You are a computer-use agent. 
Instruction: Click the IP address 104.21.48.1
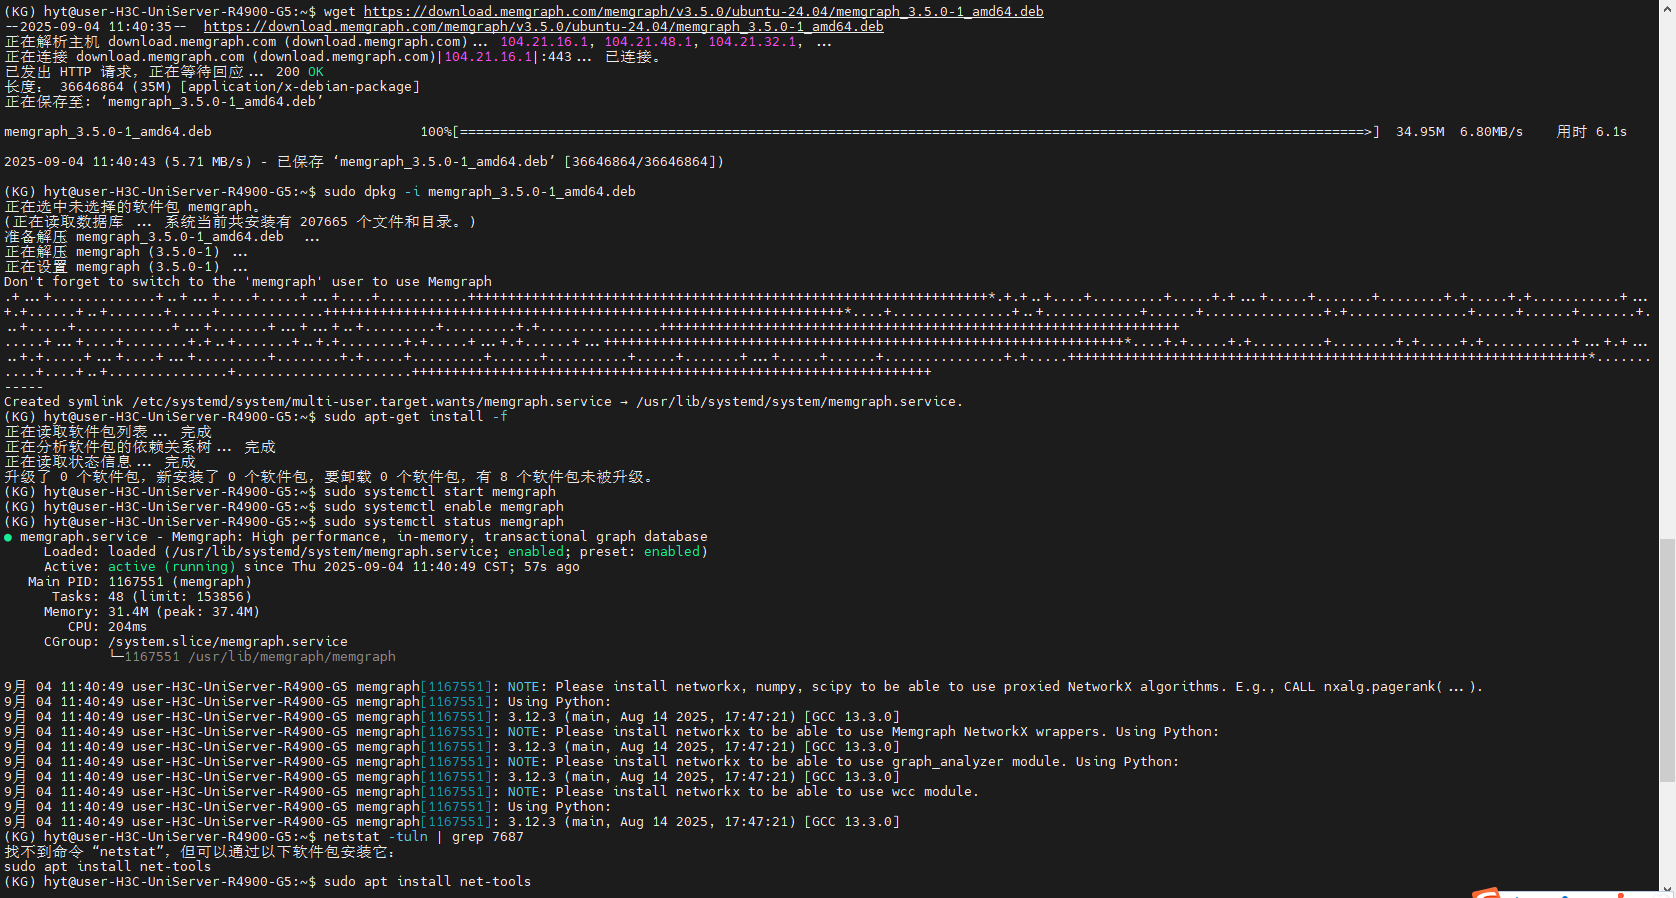coord(648,42)
